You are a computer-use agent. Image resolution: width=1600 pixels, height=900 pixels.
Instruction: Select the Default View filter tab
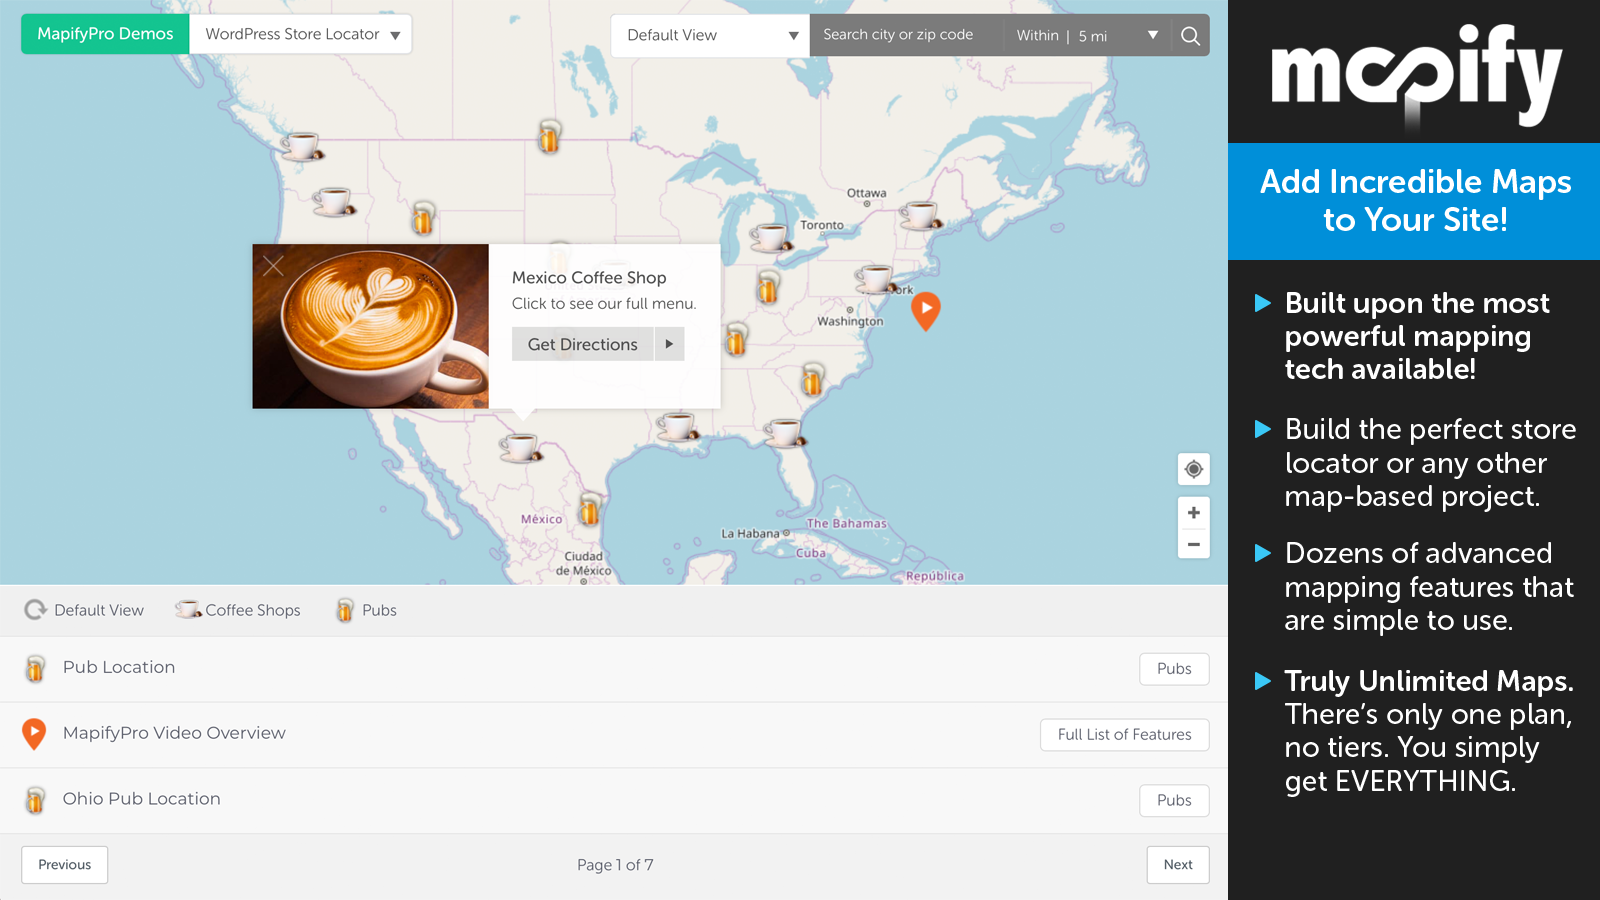click(84, 610)
